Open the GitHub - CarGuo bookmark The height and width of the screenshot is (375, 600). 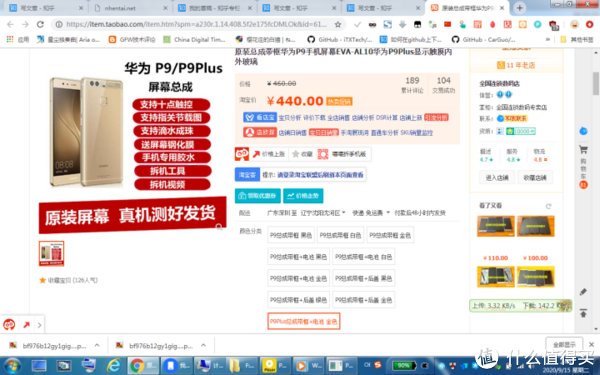pos(484,39)
